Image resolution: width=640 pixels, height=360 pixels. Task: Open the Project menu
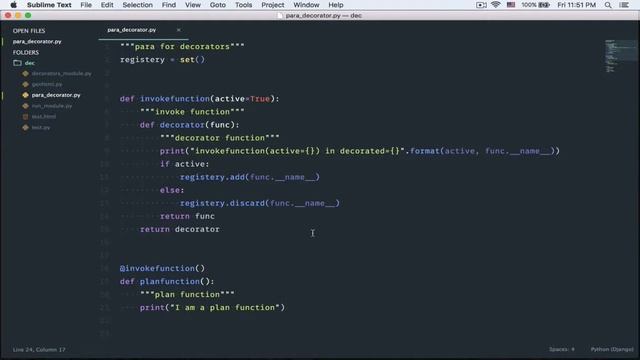(x=273, y=5)
